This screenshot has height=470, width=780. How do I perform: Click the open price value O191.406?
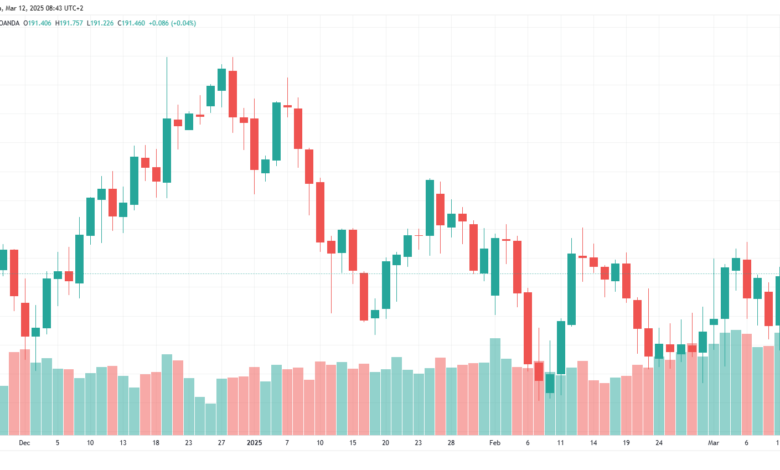click(x=37, y=23)
